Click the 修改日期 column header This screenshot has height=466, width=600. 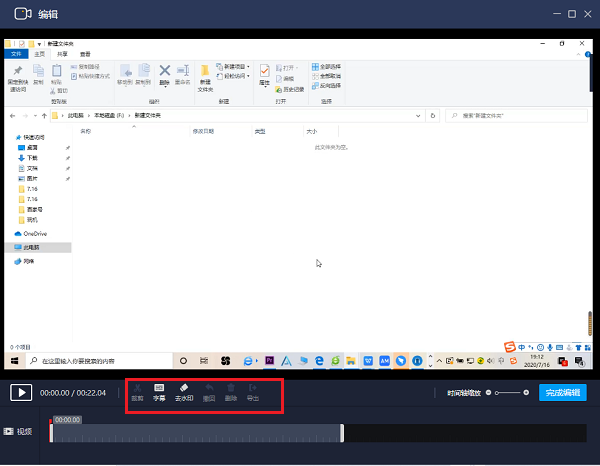(203, 131)
